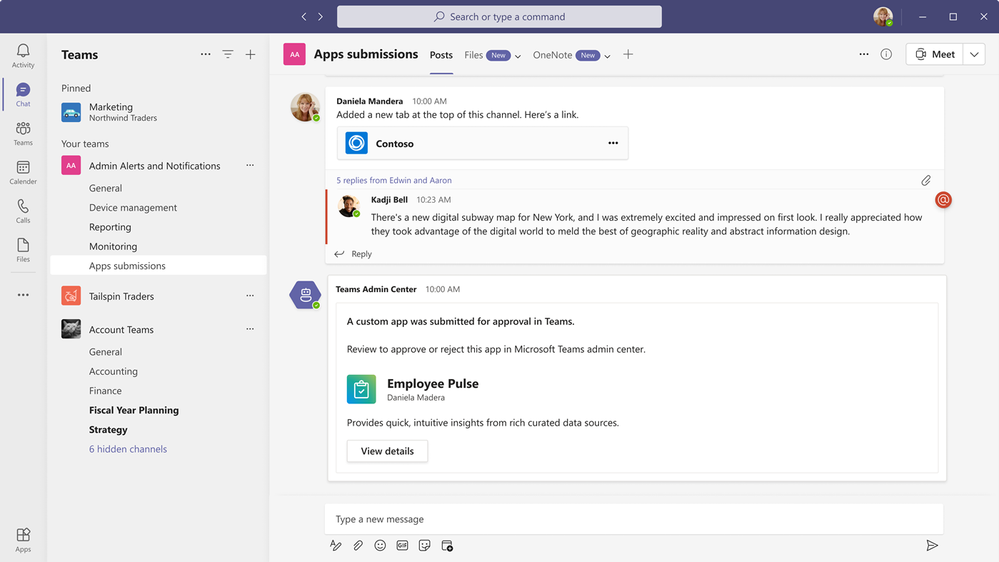Insert a GIF

click(x=402, y=545)
